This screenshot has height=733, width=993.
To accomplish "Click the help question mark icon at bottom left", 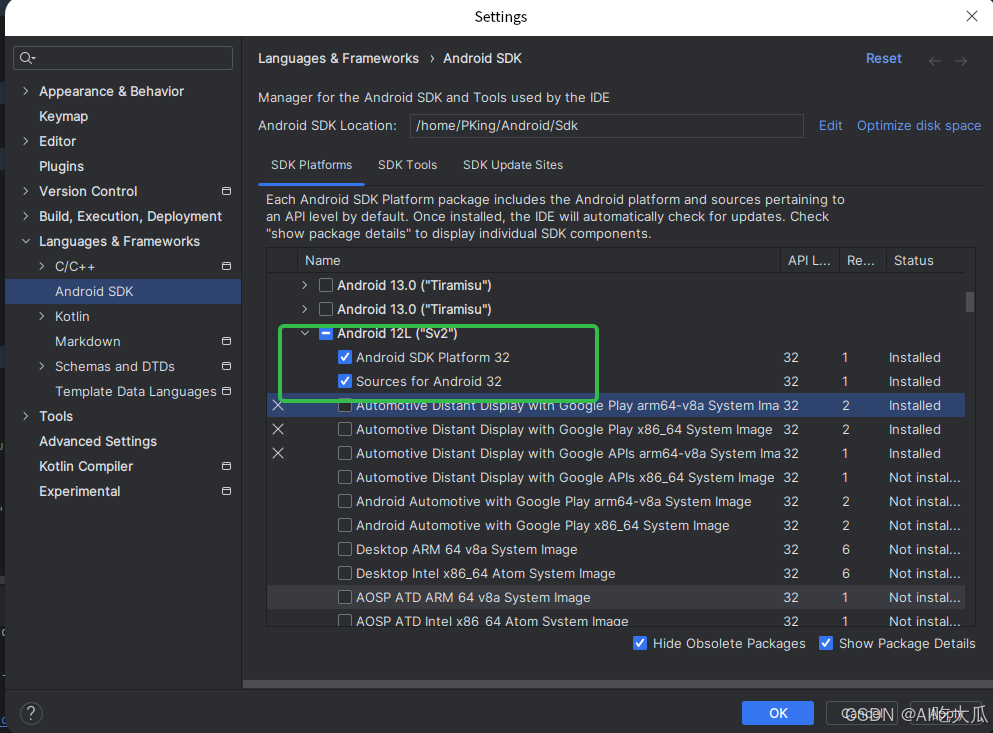I will 31,713.
